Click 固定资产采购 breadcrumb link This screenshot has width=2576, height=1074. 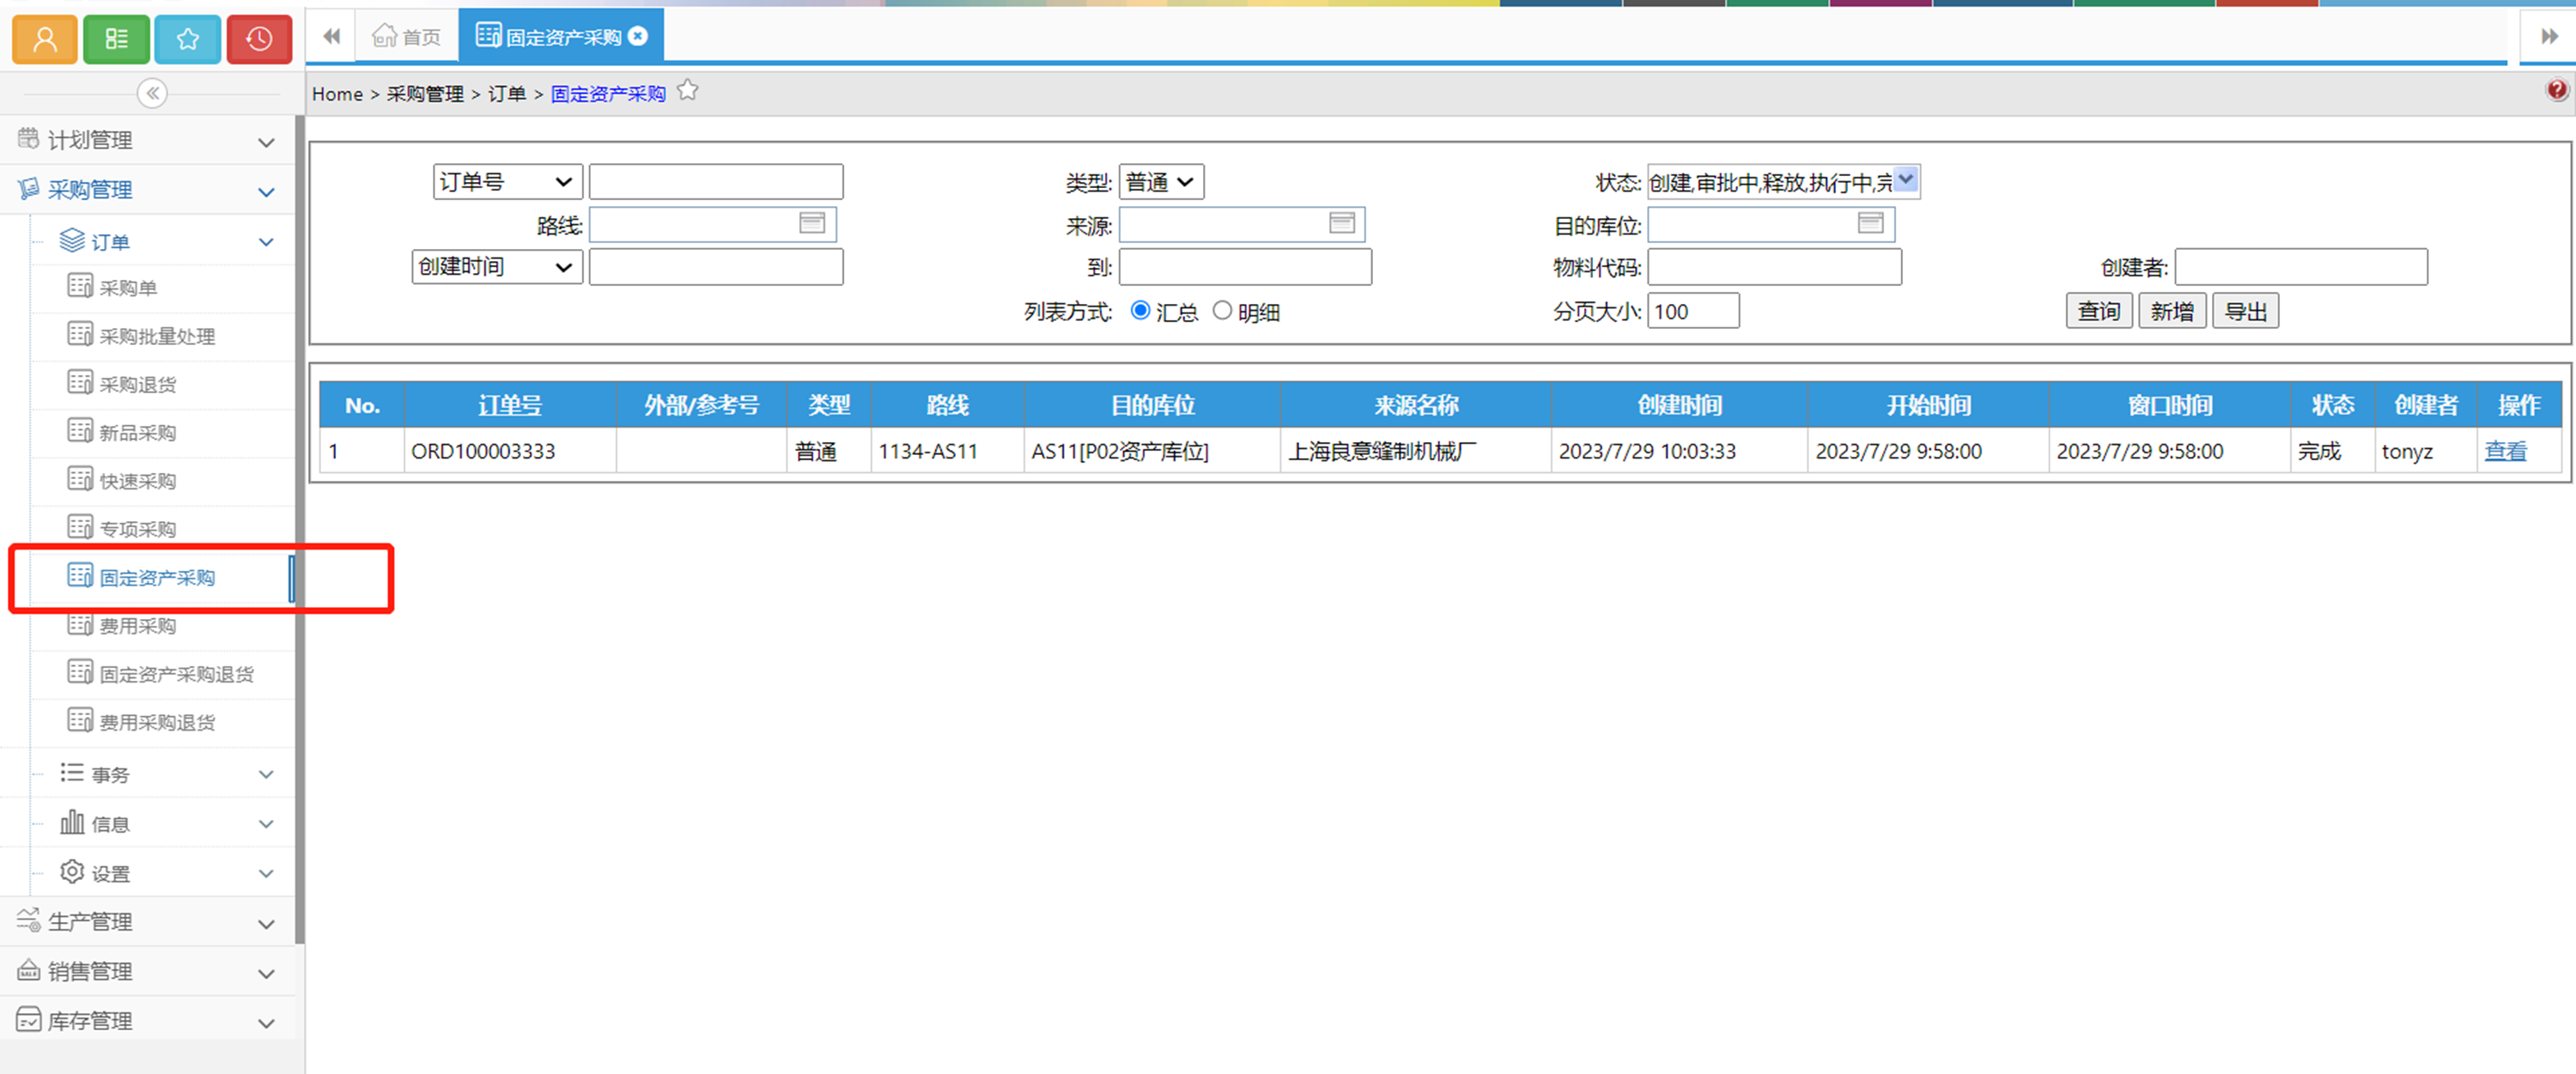(608, 93)
